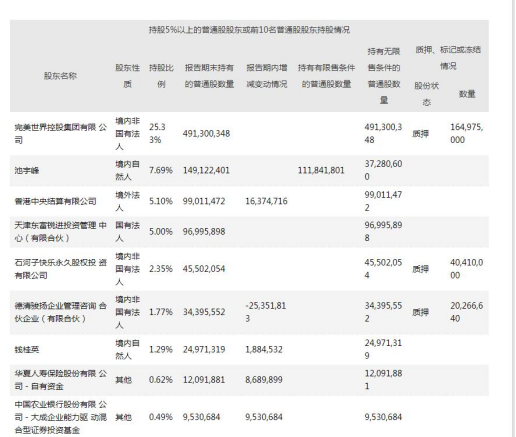This screenshot has width=516, height=437.
Task: Click the '持有无限售条件的普通股数量' column header
Action: coord(384,76)
